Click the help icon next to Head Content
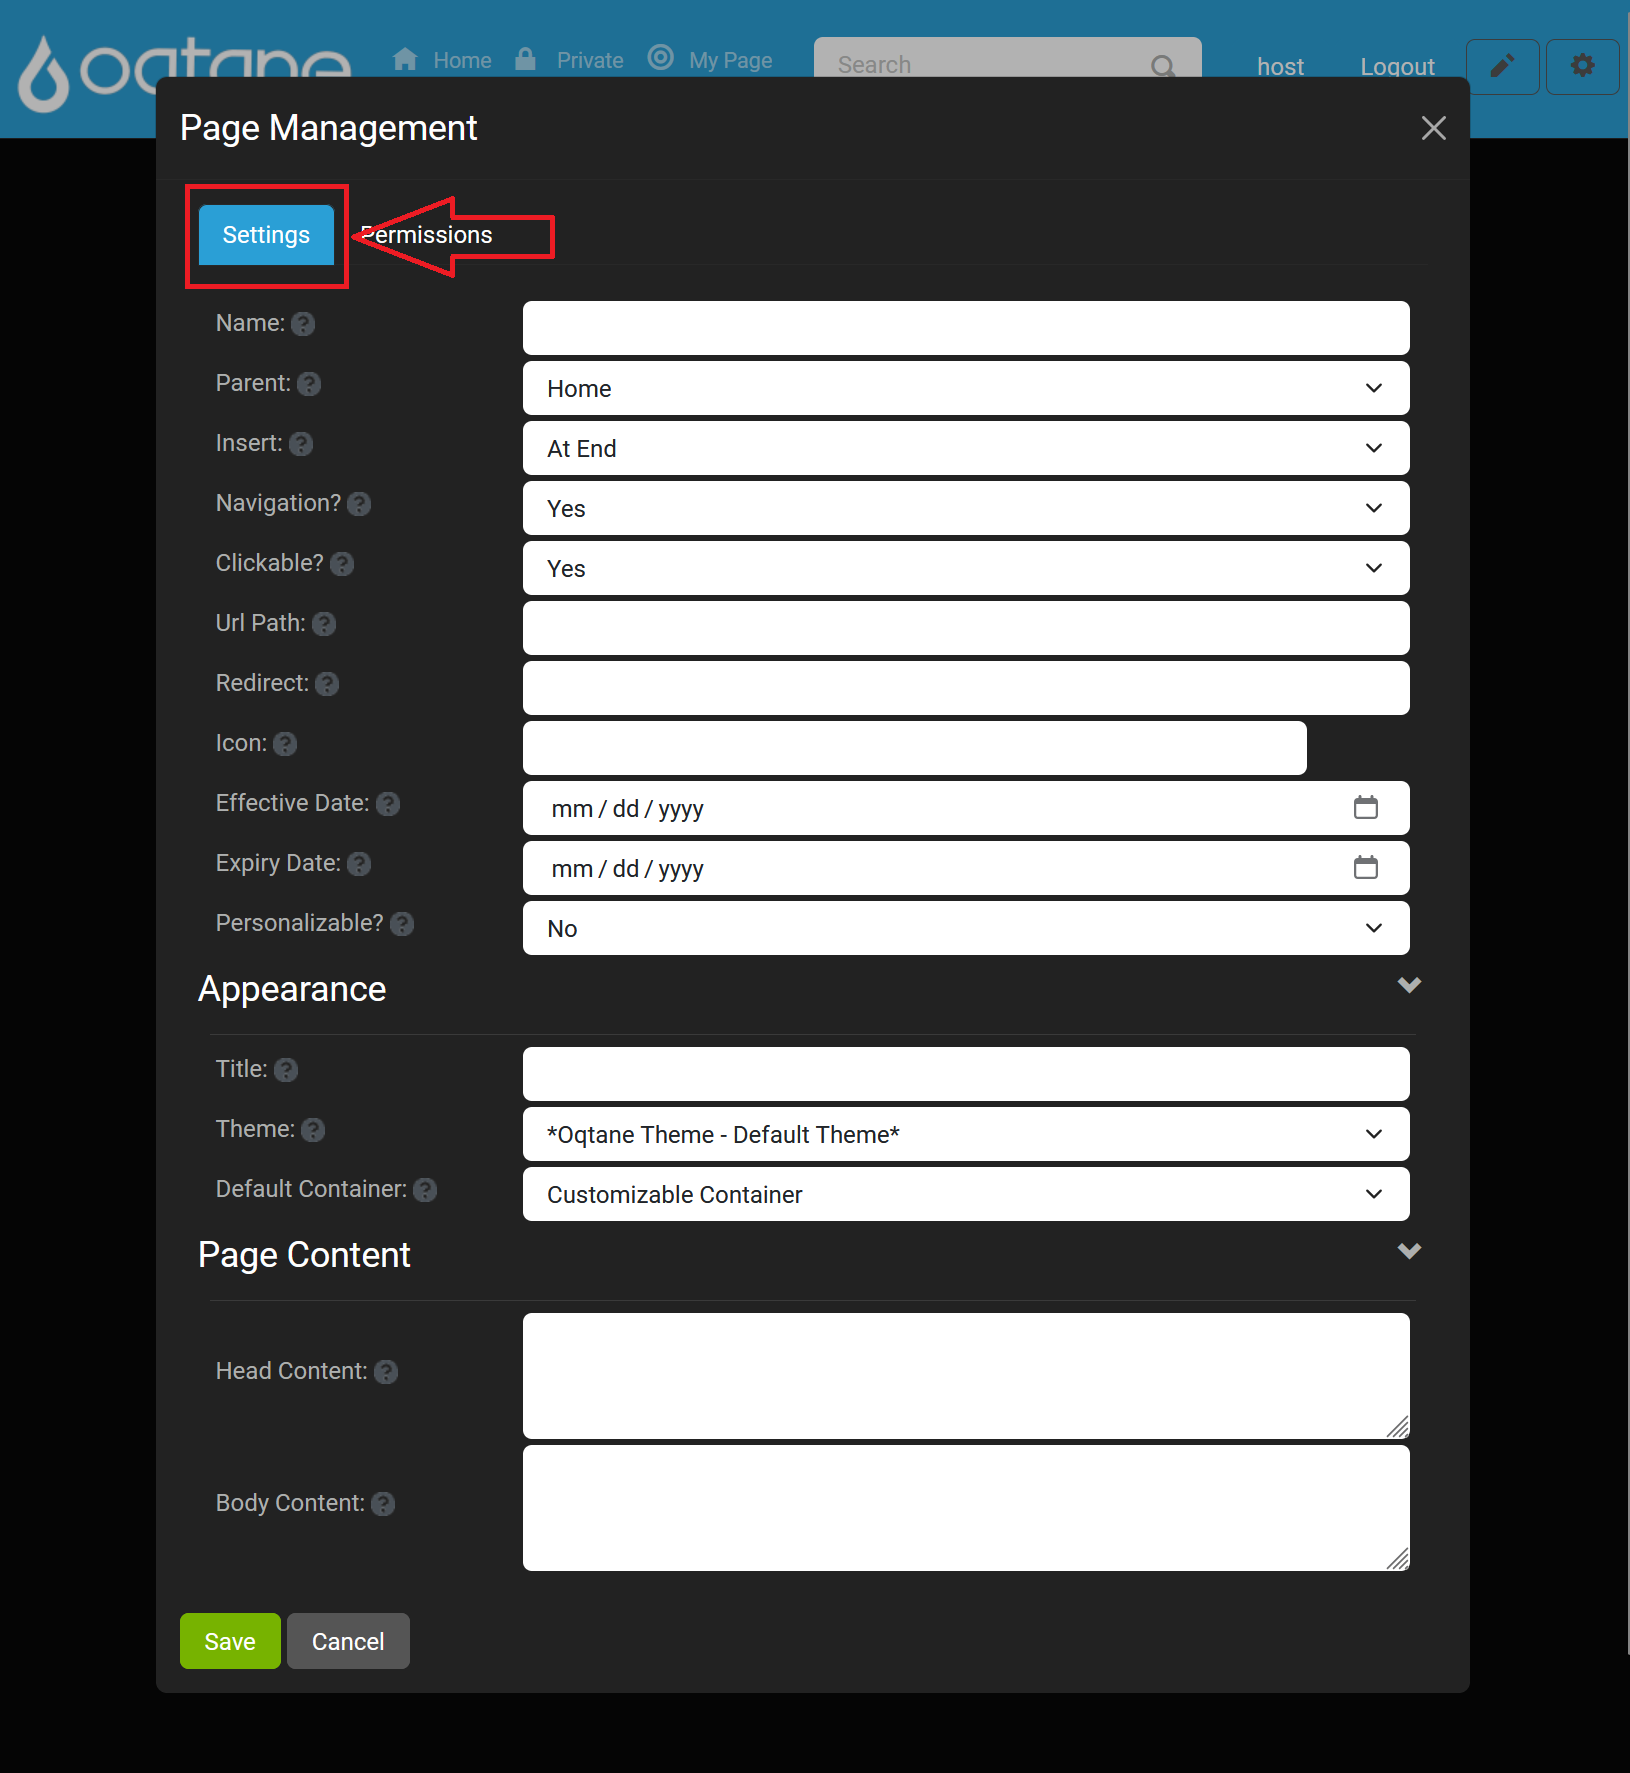This screenshot has width=1630, height=1773. pyautogui.click(x=386, y=1372)
